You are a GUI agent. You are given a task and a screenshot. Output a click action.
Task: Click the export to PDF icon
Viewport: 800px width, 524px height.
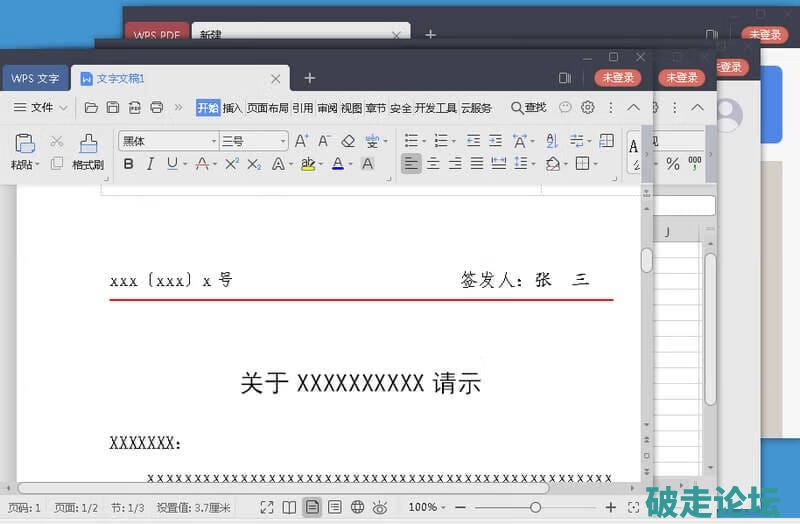pyautogui.click(x=135, y=107)
